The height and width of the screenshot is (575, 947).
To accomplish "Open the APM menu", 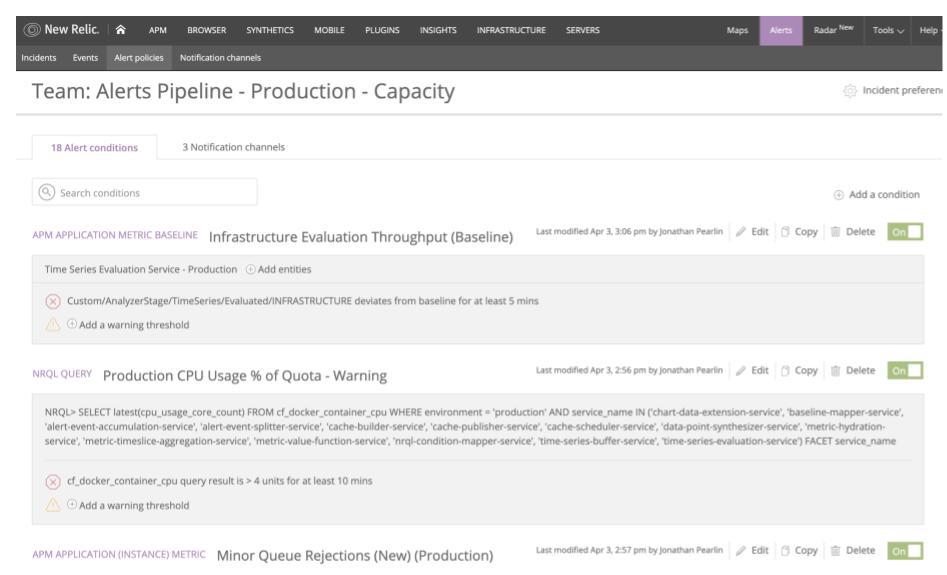I will [x=158, y=30].
